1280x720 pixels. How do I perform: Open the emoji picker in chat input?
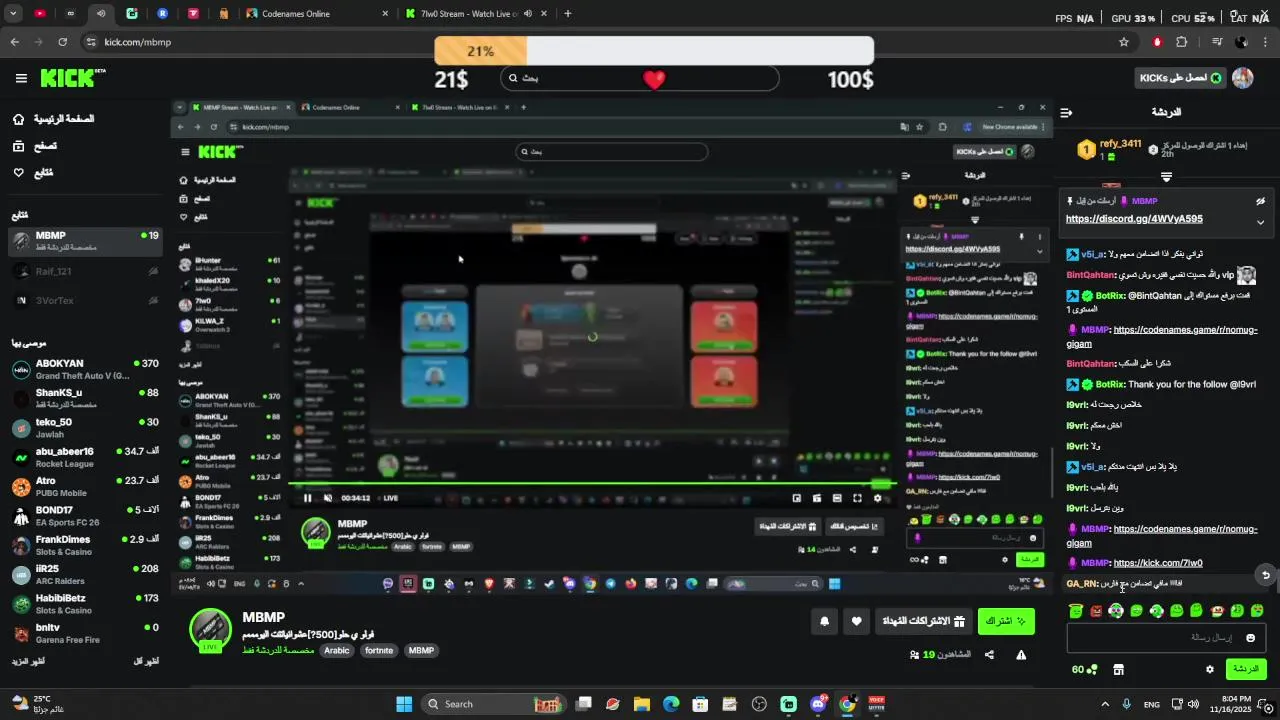(x=1250, y=638)
